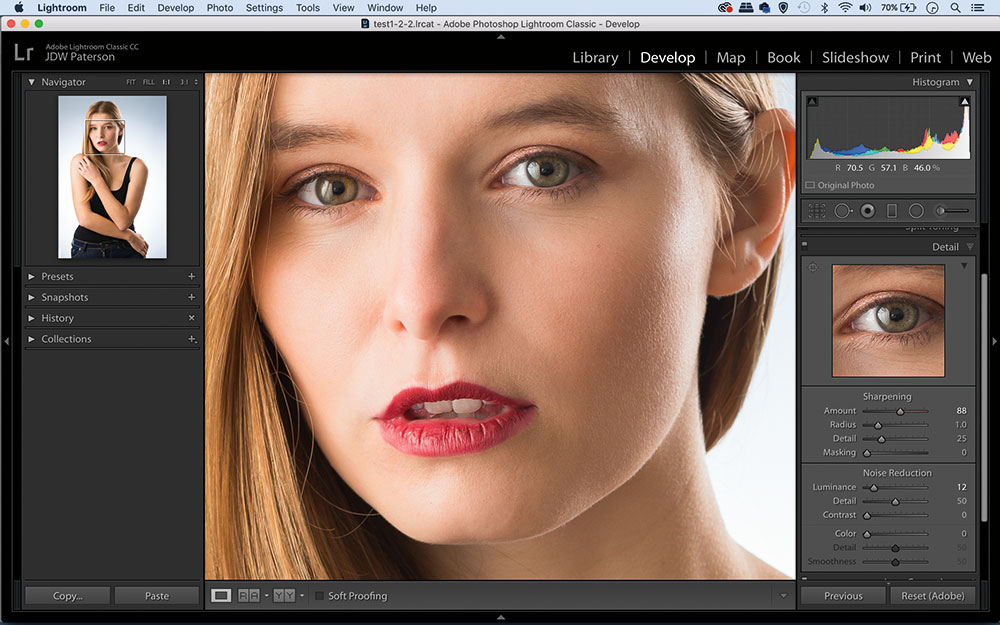The image size is (1000, 625).
Task: Set Navigator zoom to 1:1
Action: point(166,82)
